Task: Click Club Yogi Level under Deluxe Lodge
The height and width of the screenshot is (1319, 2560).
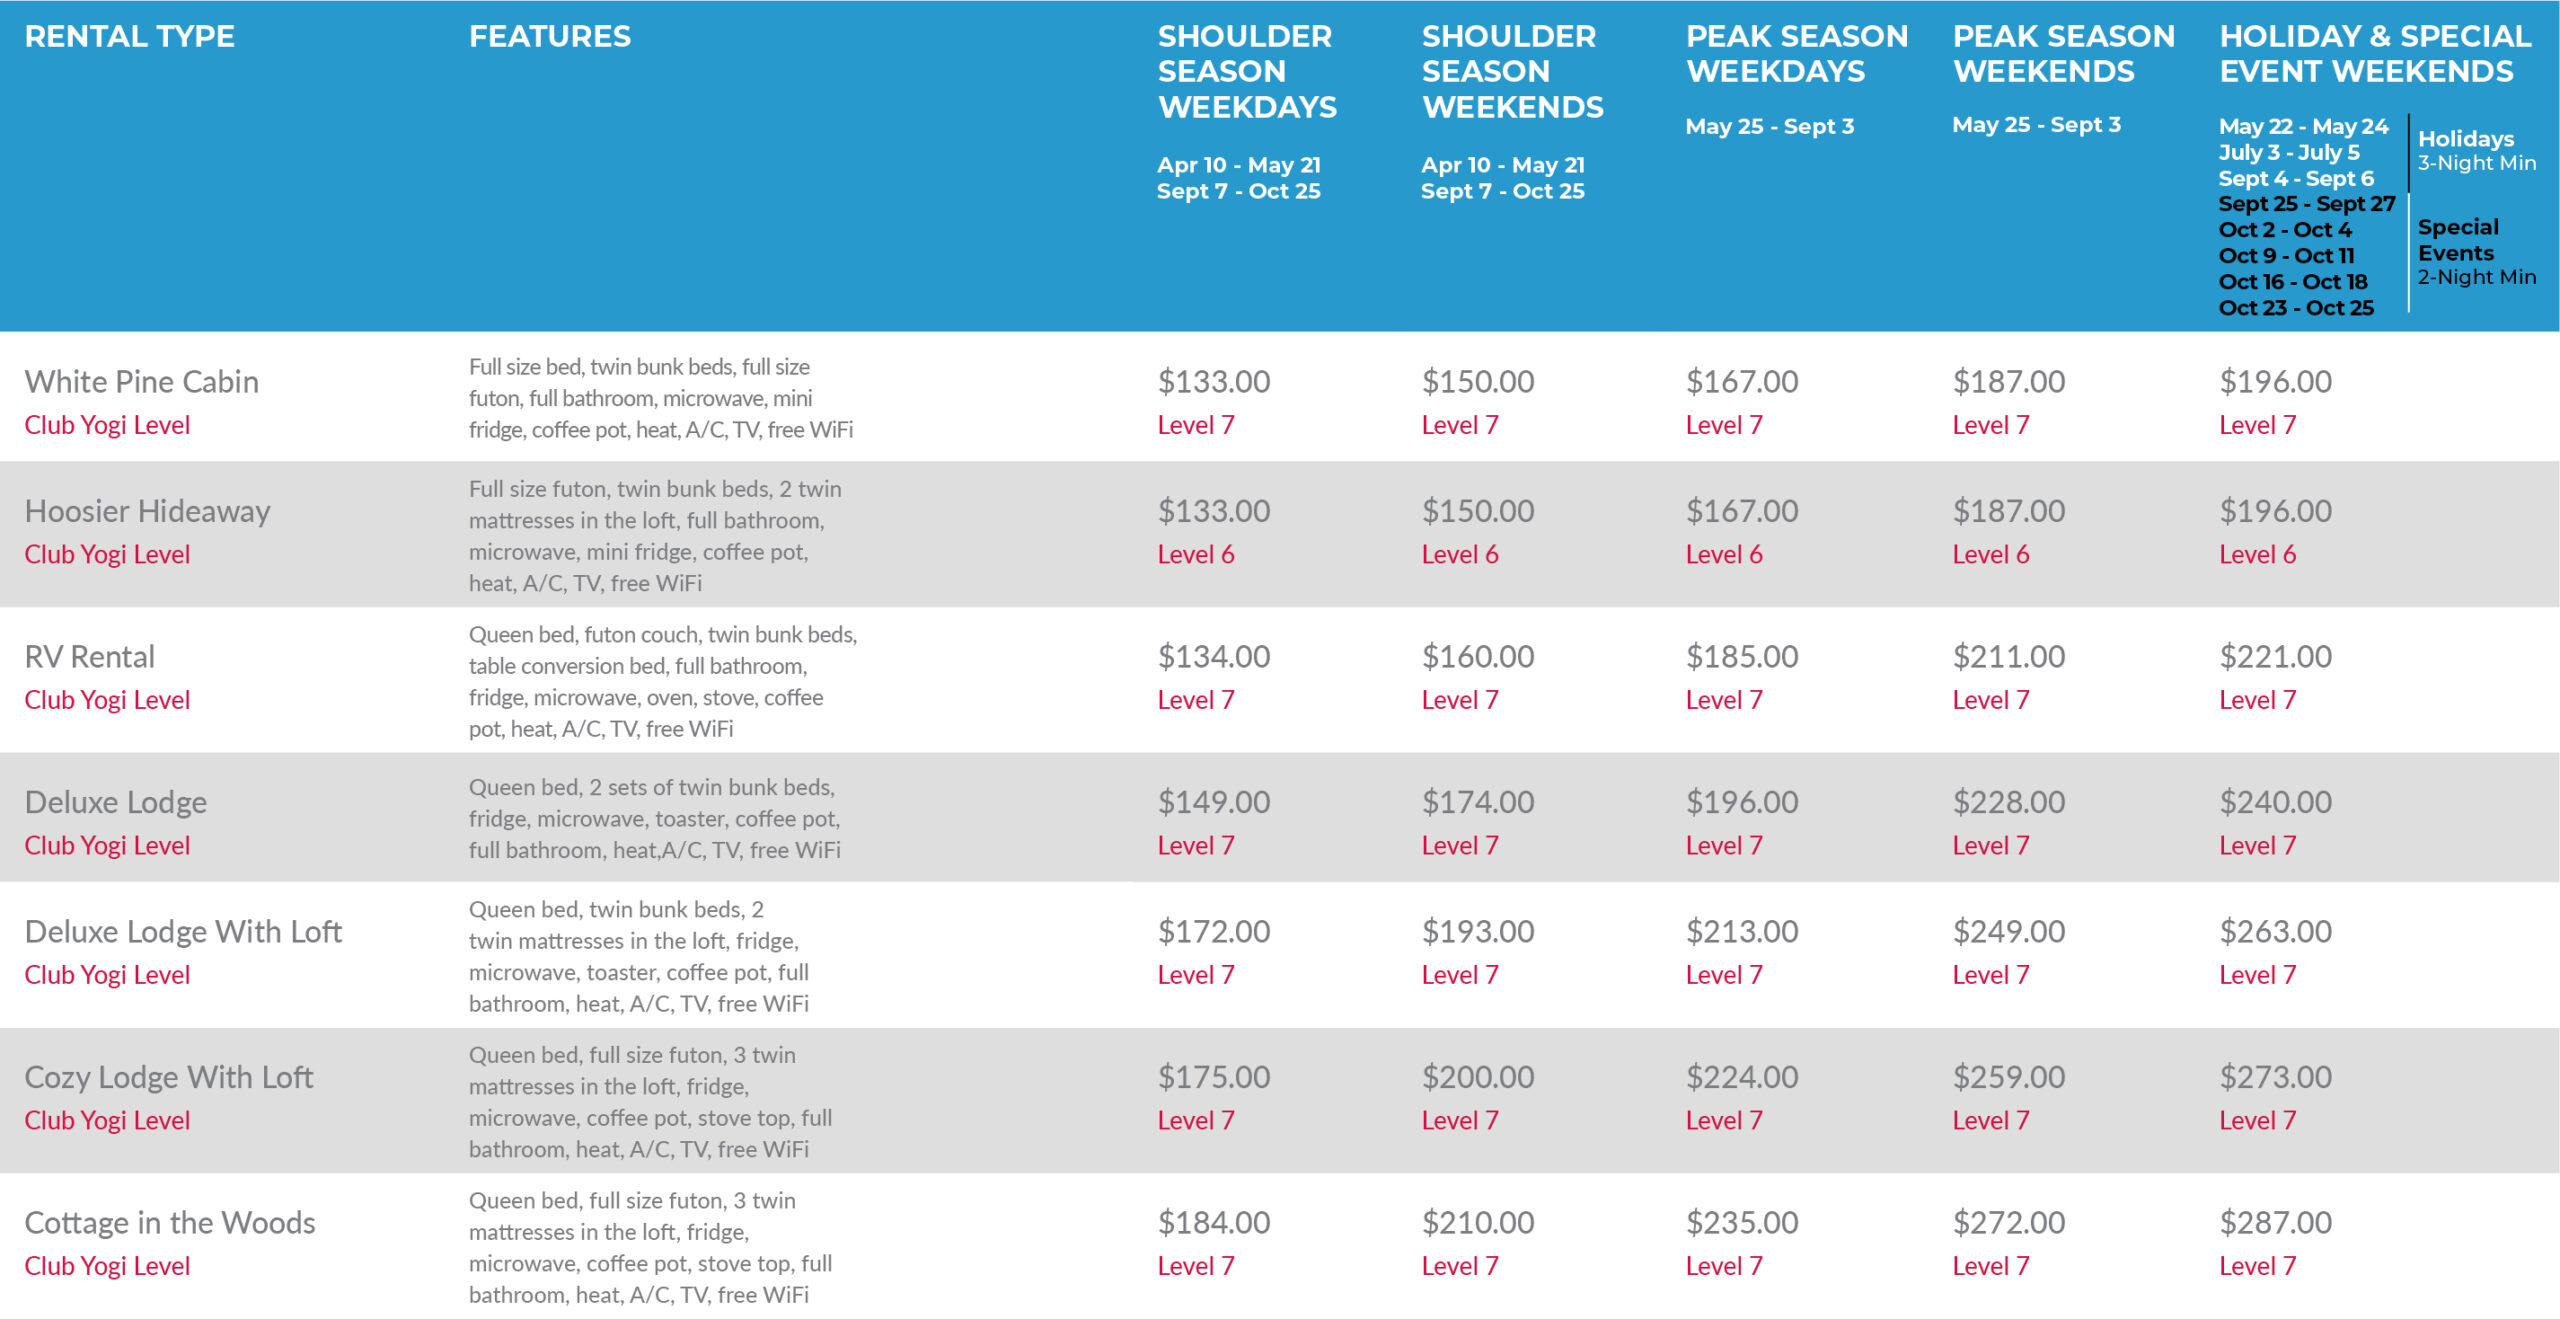Action: [x=107, y=845]
